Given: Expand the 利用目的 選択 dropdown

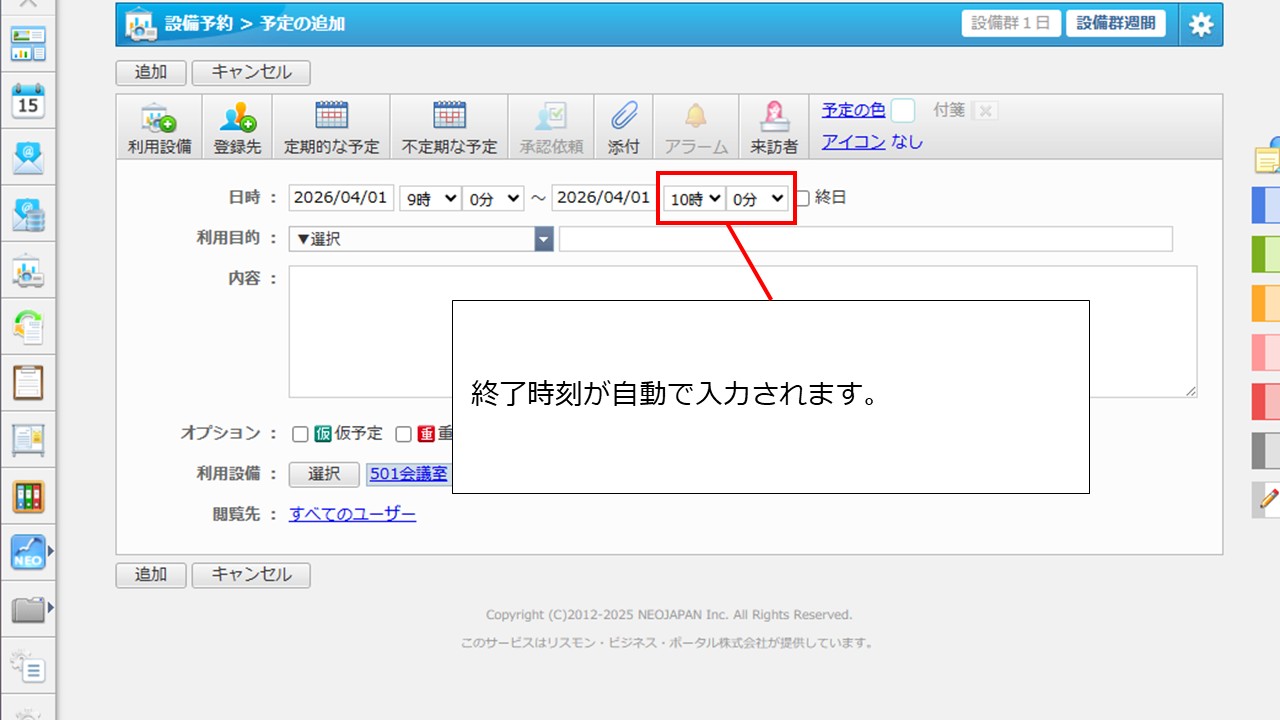Looking at the screenshot, I should pyautogui.click(x=421, y=239).
